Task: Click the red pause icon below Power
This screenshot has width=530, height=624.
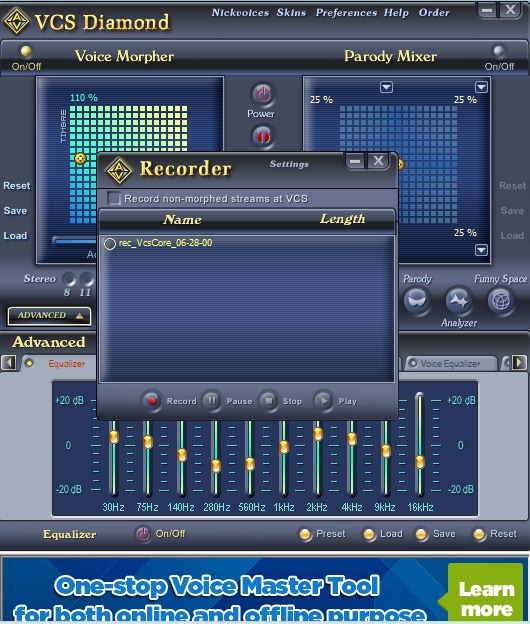Action: [263, 136]
